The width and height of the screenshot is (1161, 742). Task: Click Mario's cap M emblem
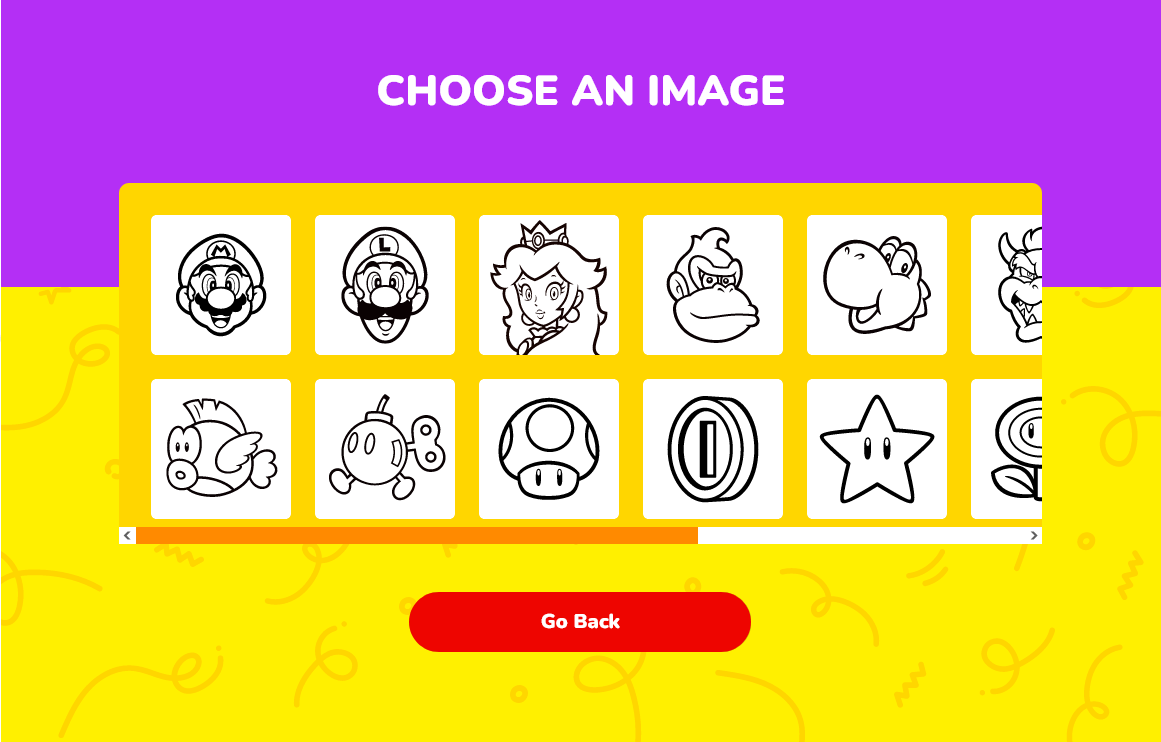click(x=221, y=246)
